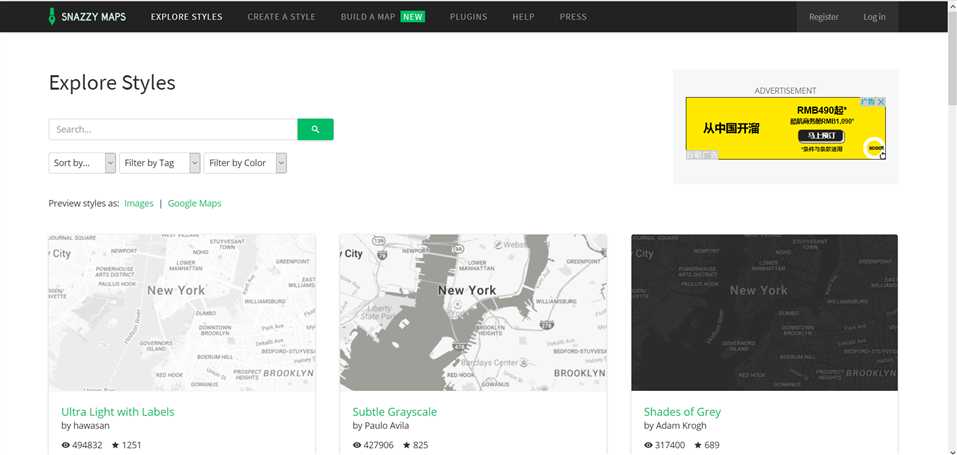Click the Explore Styles page heading
Image resolution: width=957 pixels, height=455 pixels.
point(112,83)
